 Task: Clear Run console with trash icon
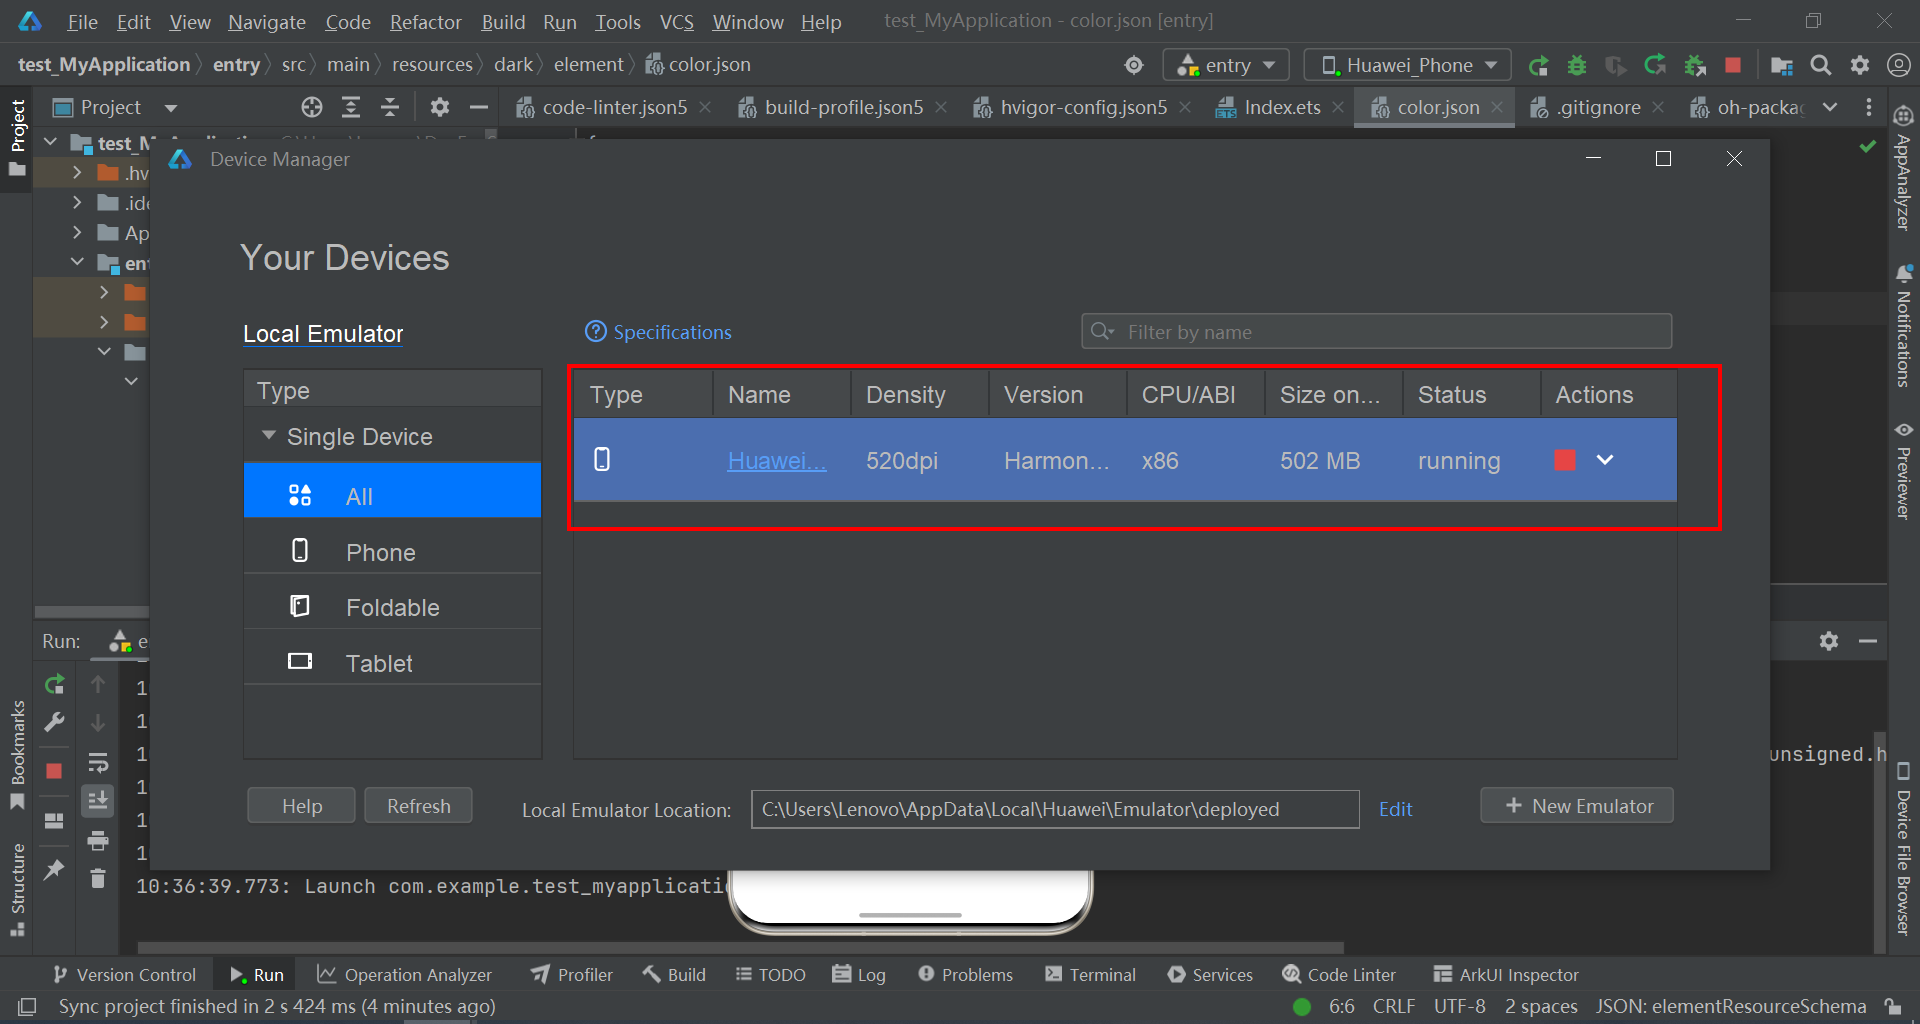tap(98, 879)
